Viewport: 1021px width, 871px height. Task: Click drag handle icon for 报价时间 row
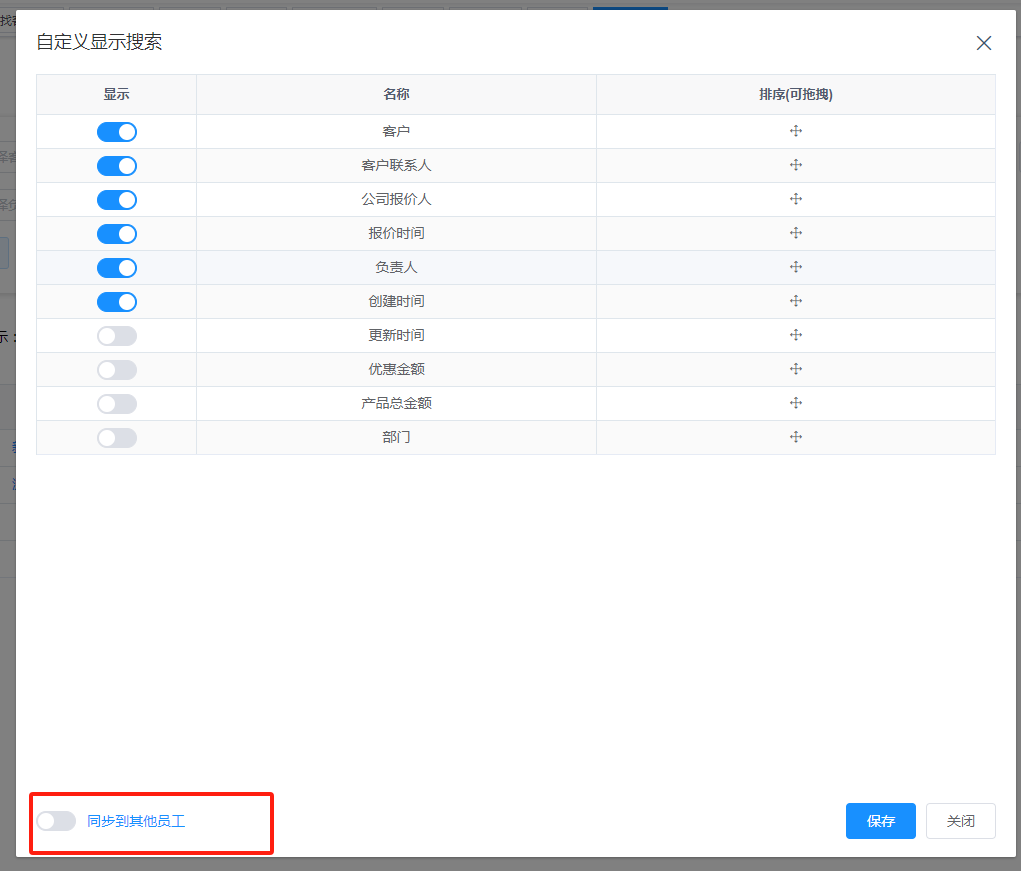(796, 233)
